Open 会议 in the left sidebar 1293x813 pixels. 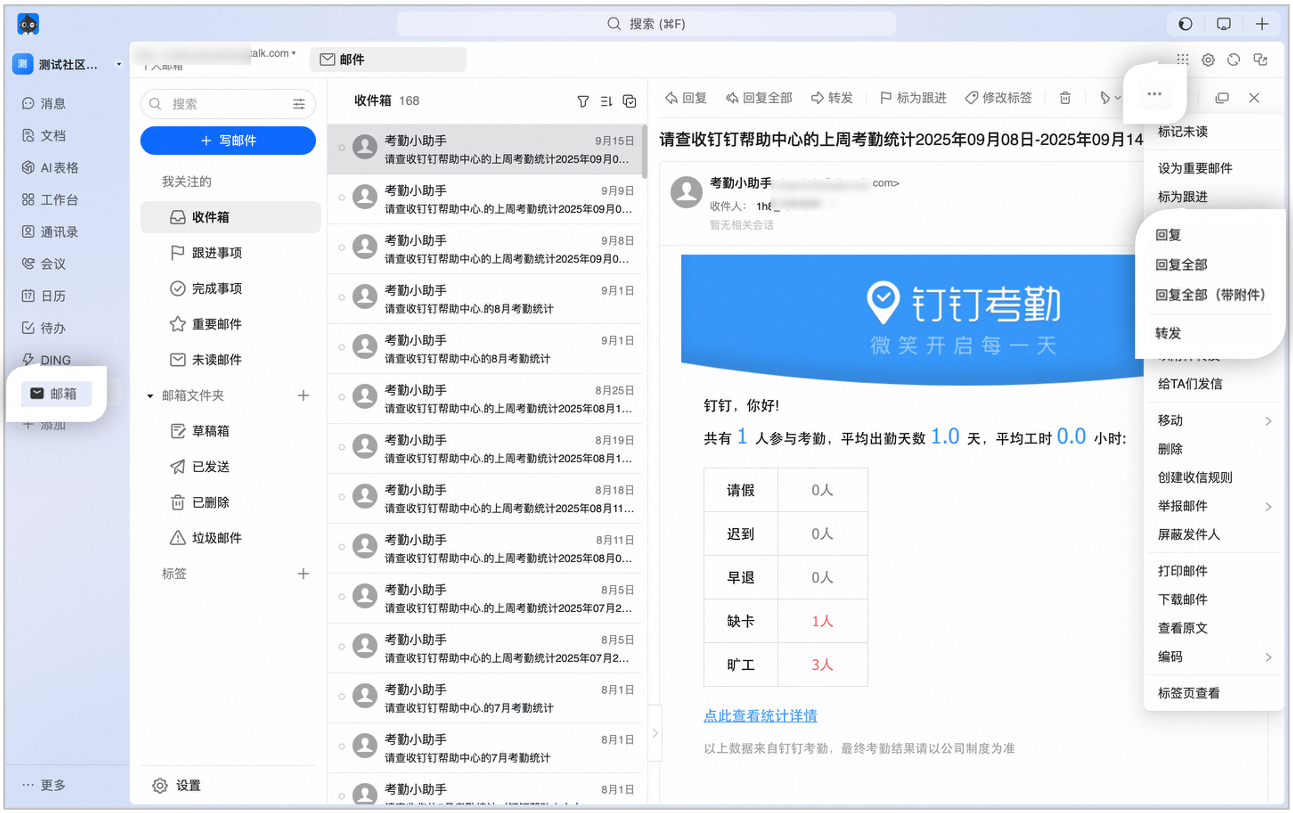click(44, 264)
